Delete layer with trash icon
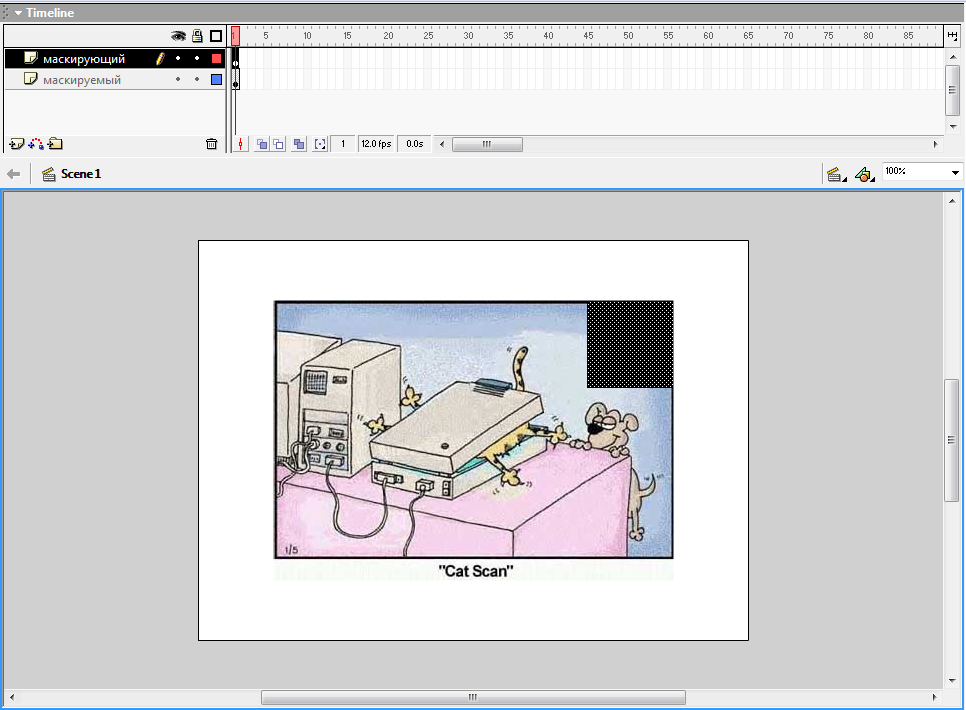The height and width of the screenshot is (710, 966). click(x=211, y=144)
